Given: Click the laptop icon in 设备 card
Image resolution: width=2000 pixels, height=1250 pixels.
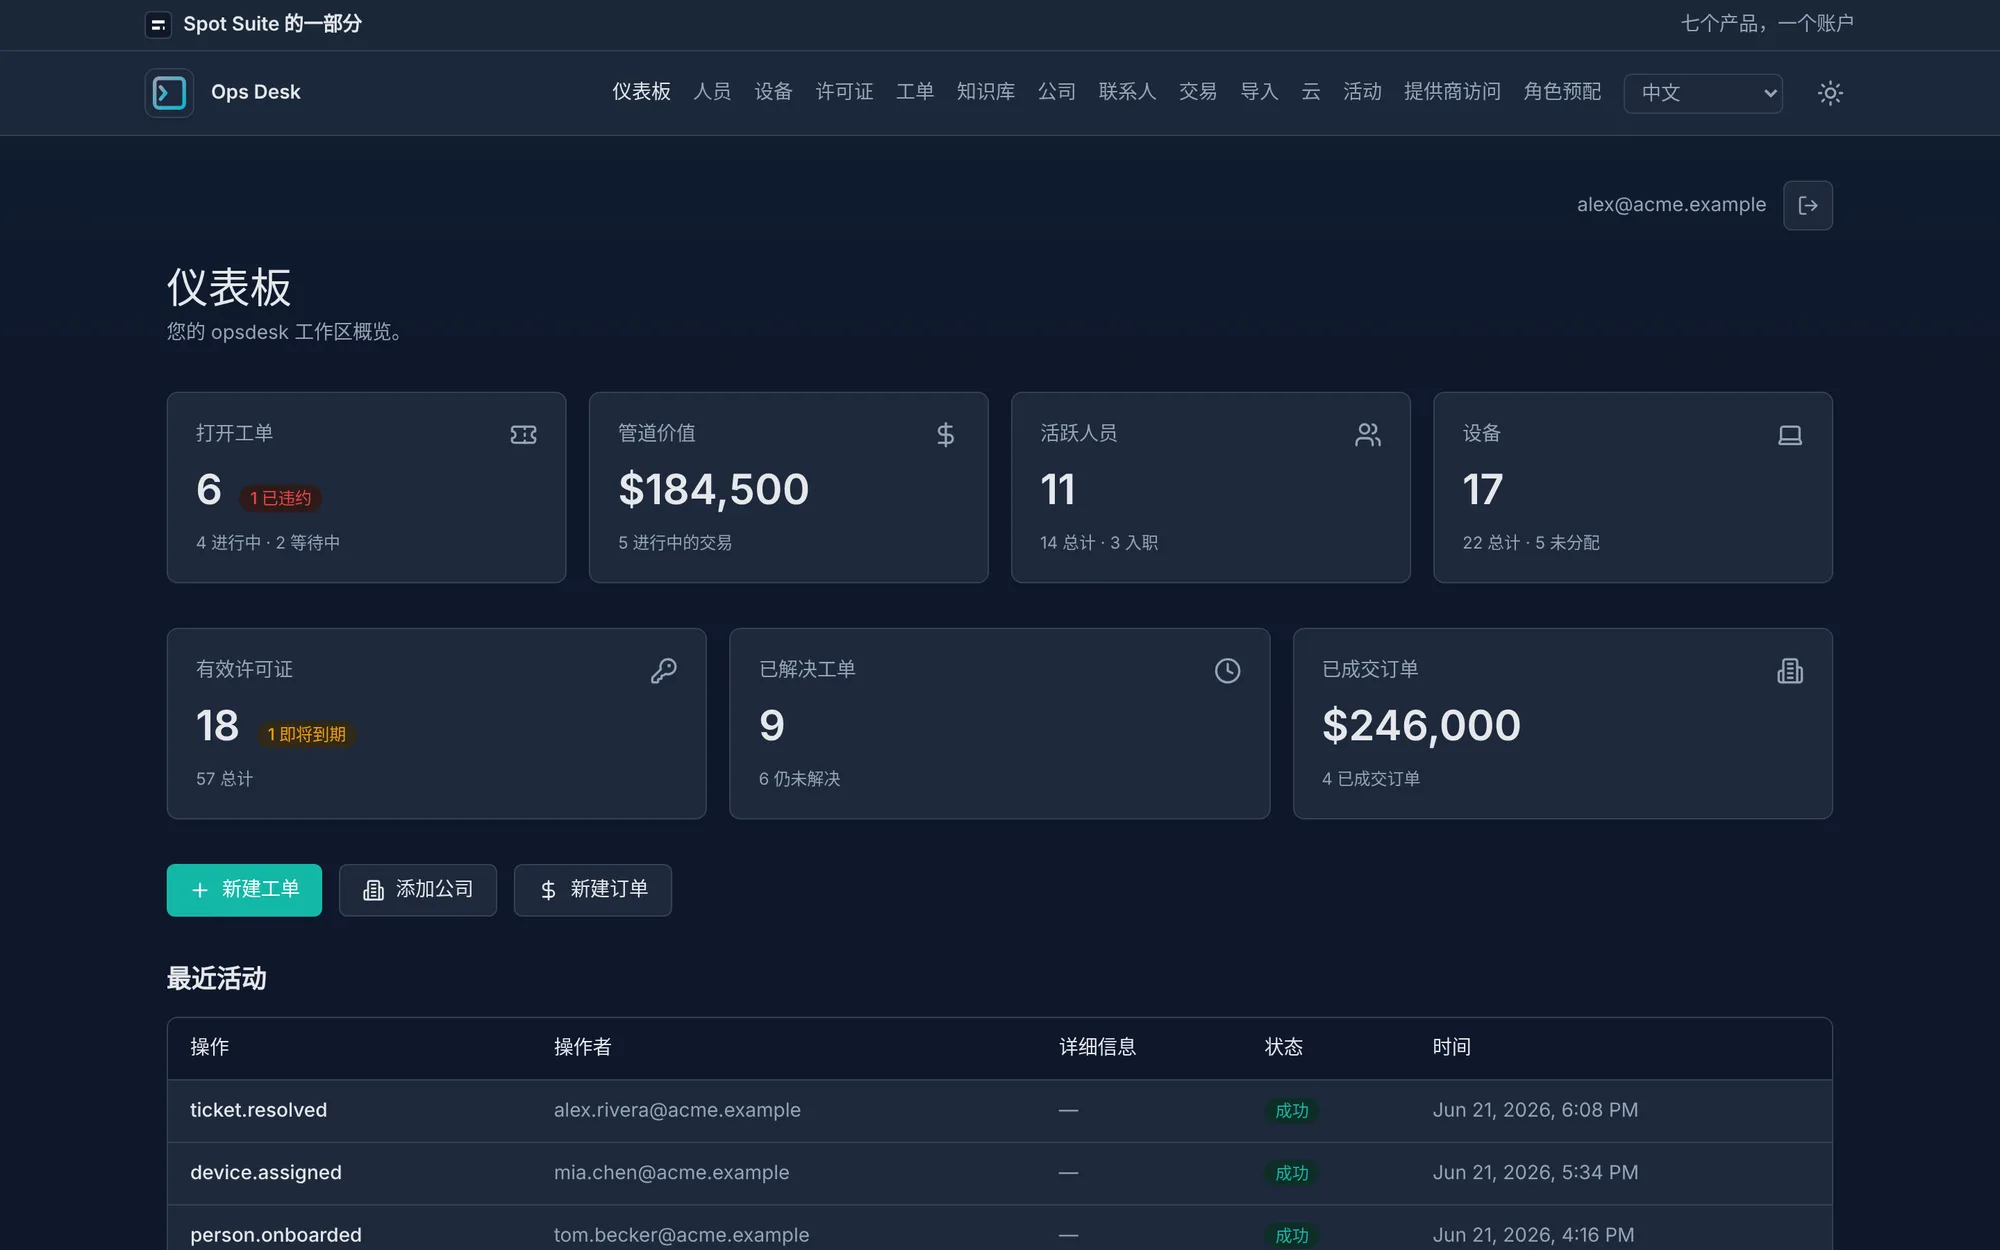Looking at the screenshot, I should pos(1790,435).
